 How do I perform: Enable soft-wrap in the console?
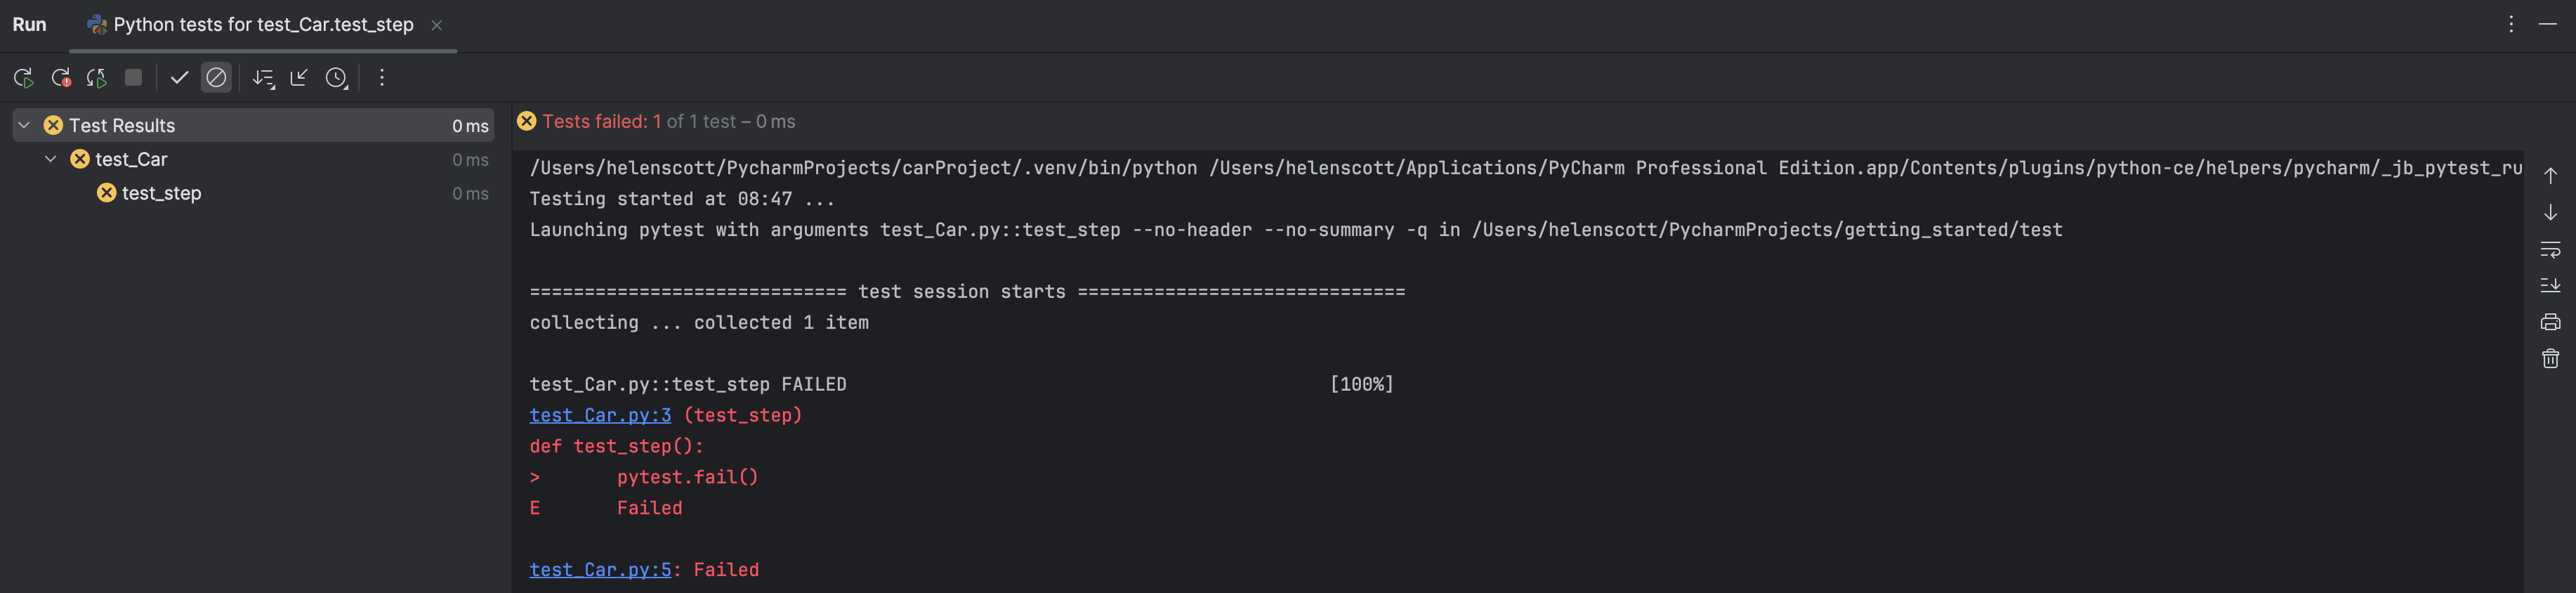pos(2550,250)
